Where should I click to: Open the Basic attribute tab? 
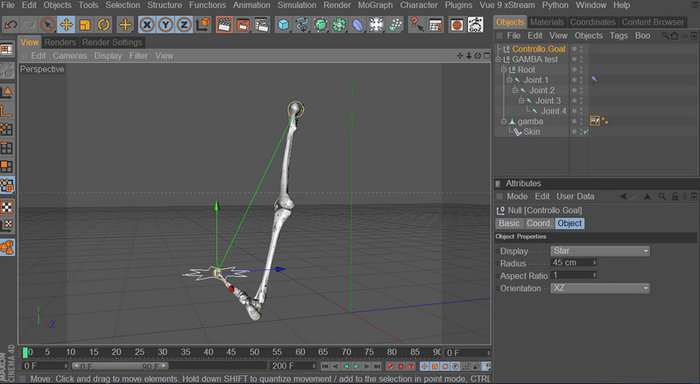pos(509,223)
